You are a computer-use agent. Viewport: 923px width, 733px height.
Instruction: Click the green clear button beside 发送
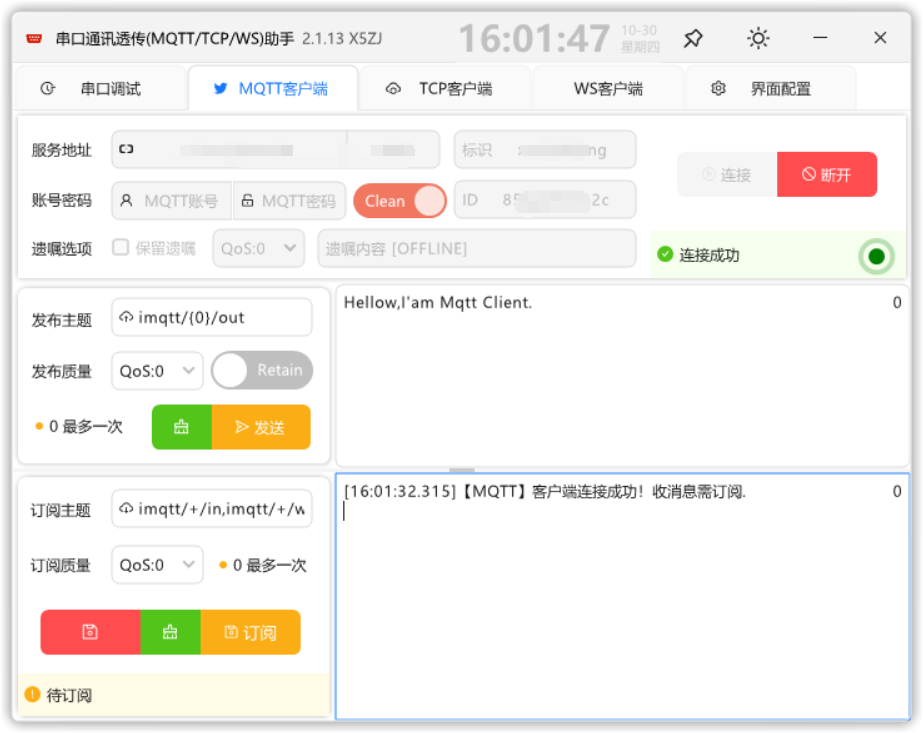(182, 427)
